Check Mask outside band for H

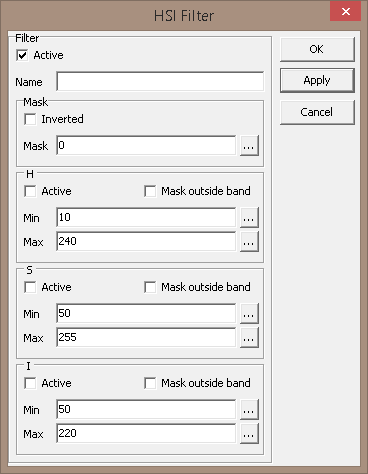(x=150, y=191)
